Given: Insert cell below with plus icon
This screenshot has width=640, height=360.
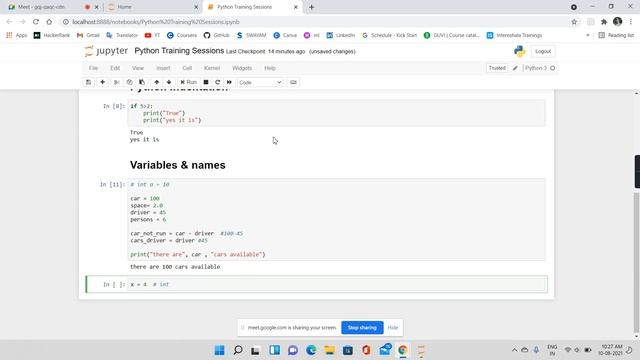Looking at the screenshot, I should point(102,82).
